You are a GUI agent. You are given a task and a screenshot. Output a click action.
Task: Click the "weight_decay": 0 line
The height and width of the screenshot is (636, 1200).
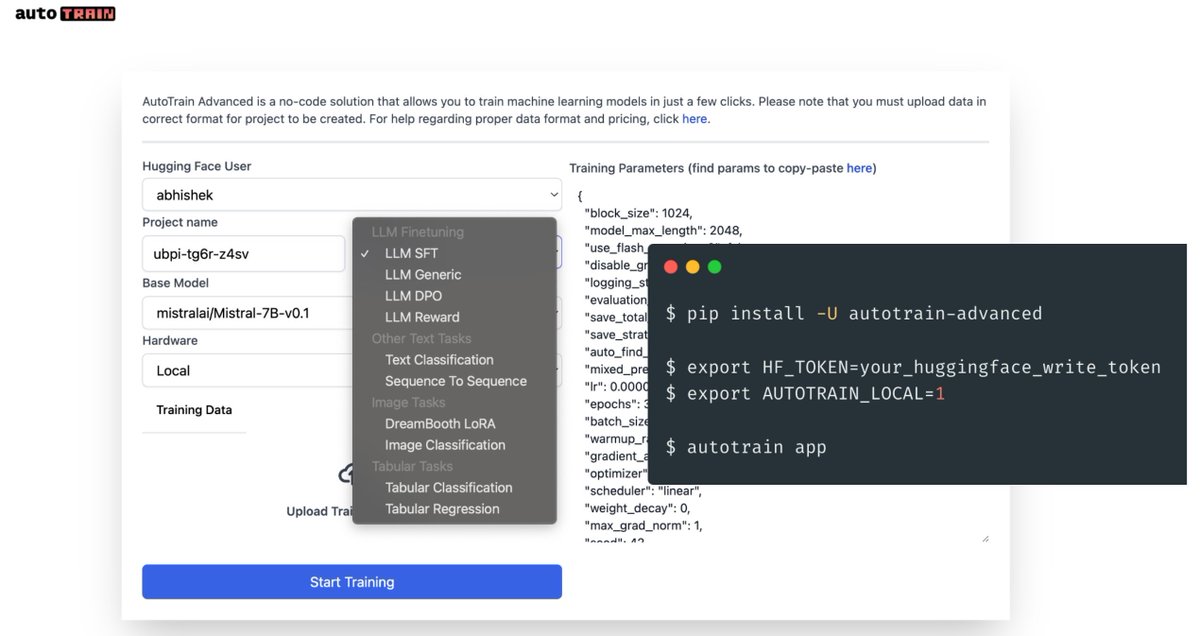click(x=639, y=508)
